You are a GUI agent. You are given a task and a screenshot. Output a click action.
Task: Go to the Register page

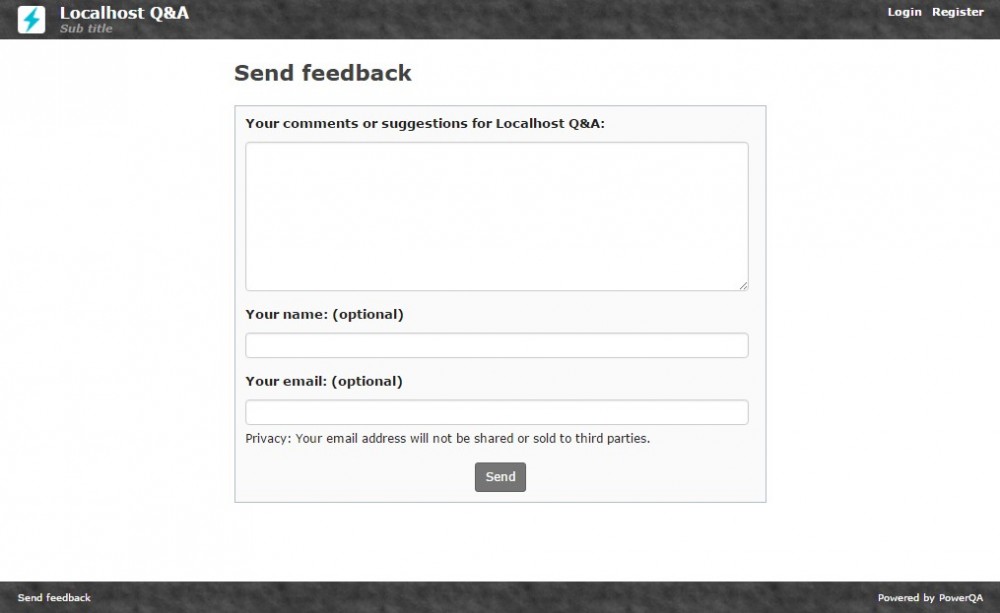958,12
